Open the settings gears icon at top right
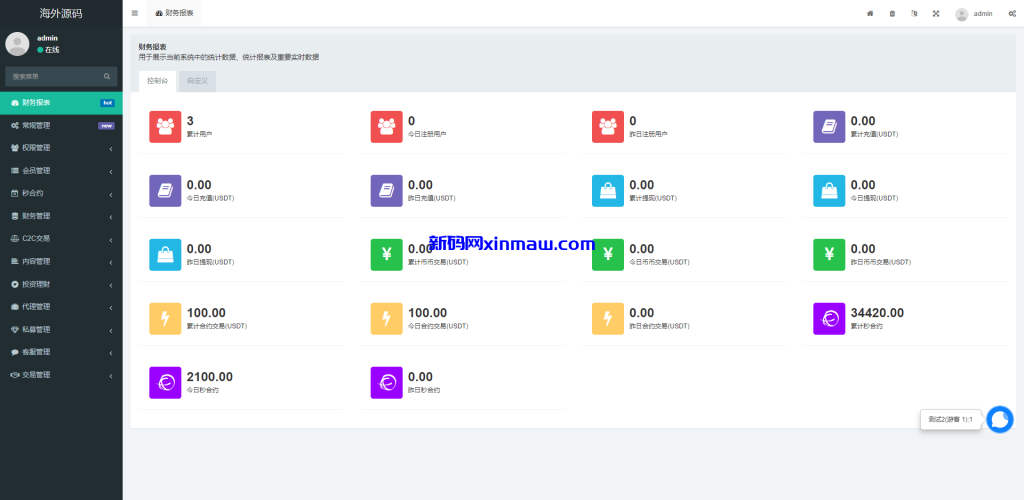 click(1012, 14)
